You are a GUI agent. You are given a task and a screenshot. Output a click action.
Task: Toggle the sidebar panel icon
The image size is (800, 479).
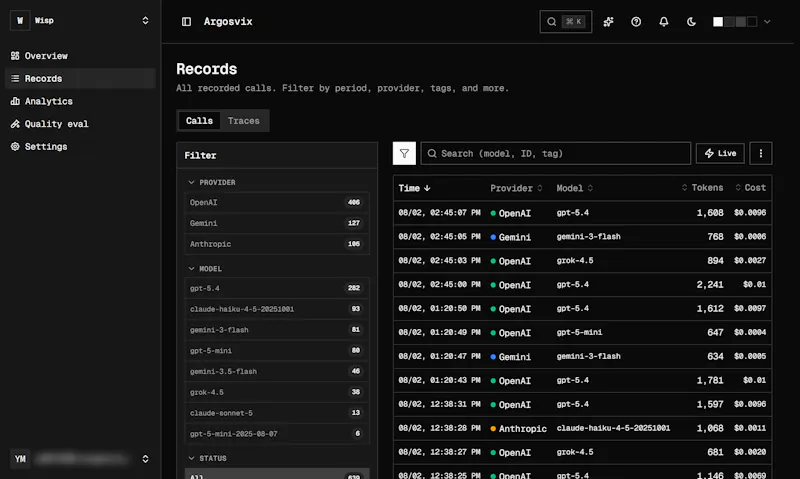[x=186, y=21]
